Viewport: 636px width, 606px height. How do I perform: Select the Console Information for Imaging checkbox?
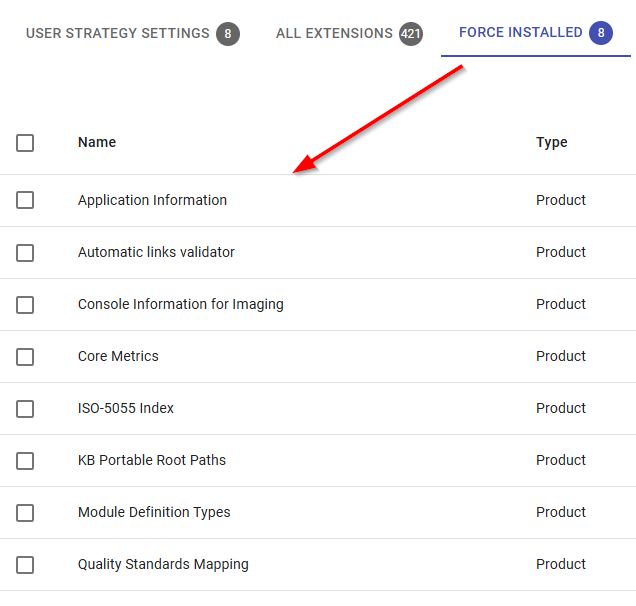(25, 305)
